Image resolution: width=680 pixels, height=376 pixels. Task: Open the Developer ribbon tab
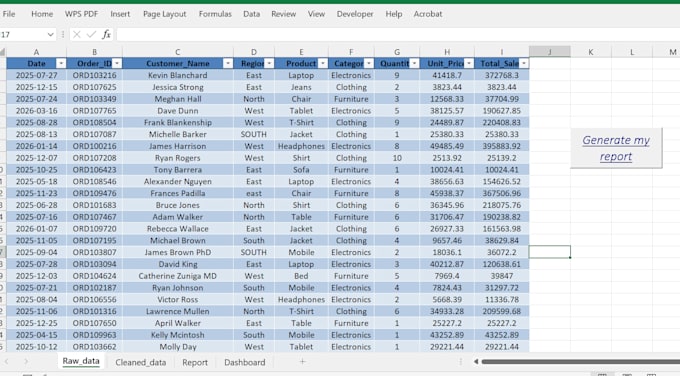[355, 14]
